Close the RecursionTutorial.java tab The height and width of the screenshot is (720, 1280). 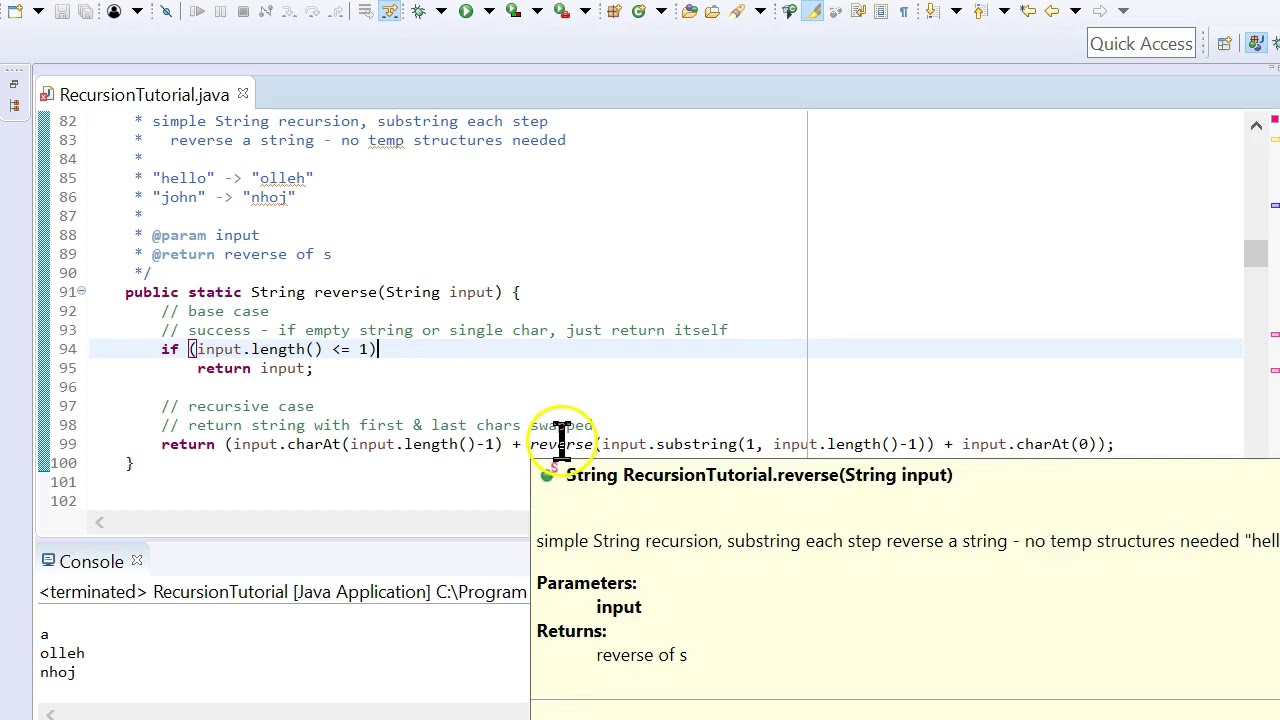(x=242, y=94)
